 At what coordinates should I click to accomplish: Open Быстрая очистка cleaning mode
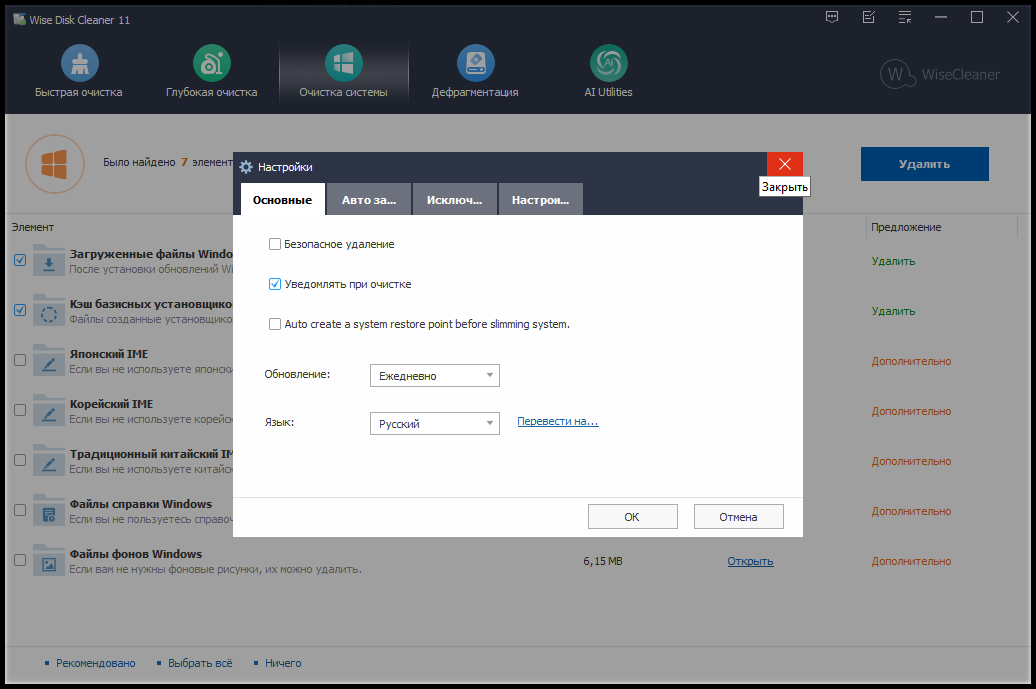[x=79, y=72]
